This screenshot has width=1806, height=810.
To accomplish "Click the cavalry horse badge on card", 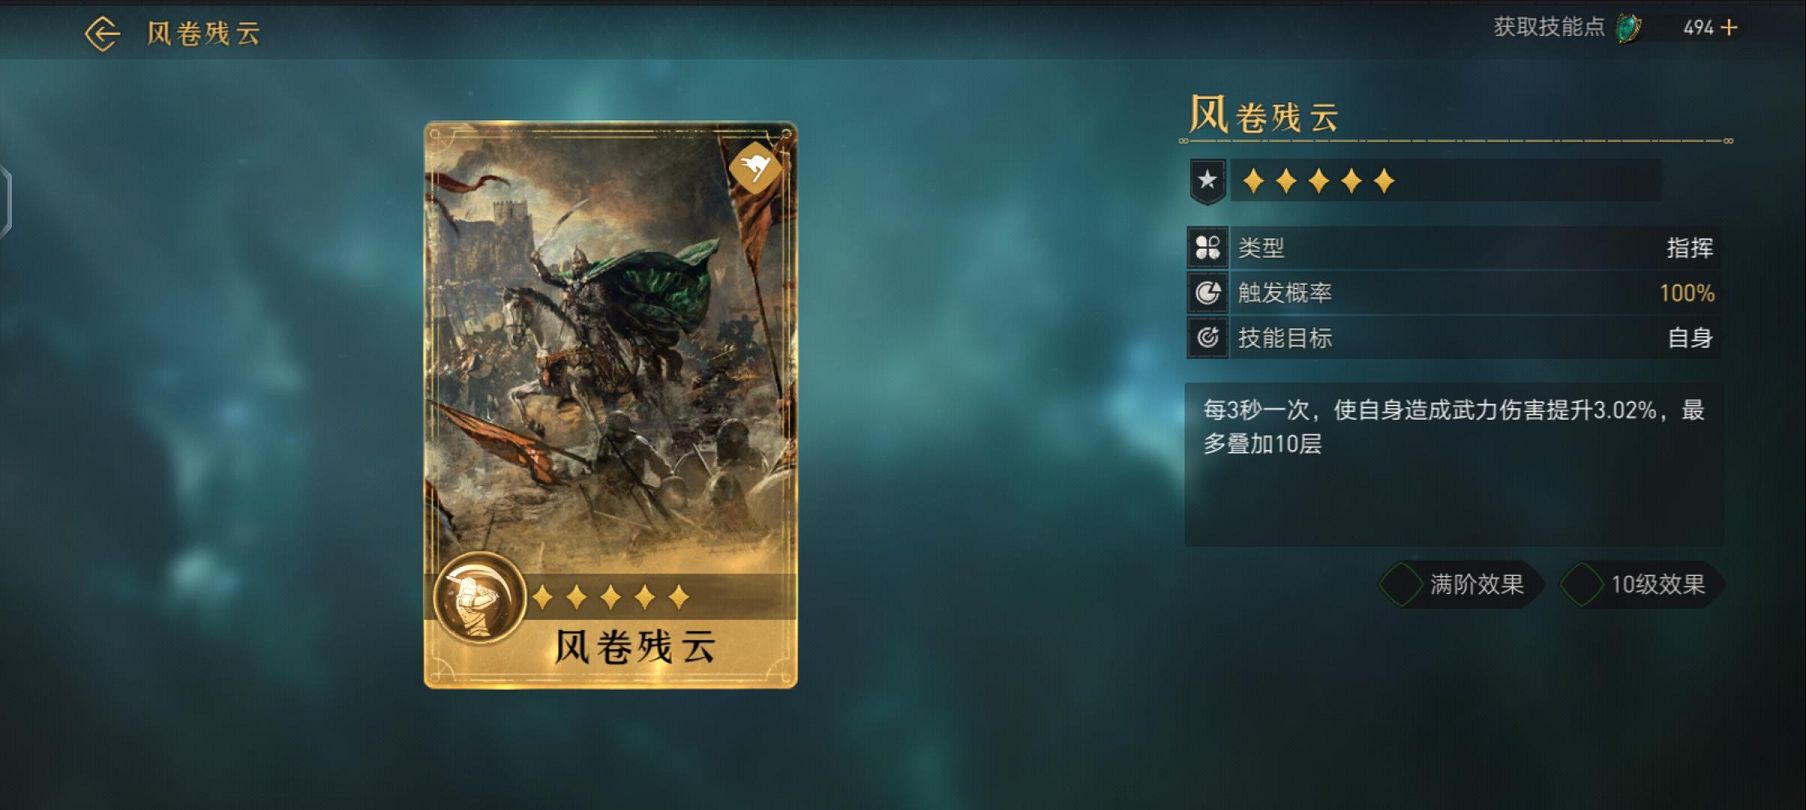I will 755,168.
